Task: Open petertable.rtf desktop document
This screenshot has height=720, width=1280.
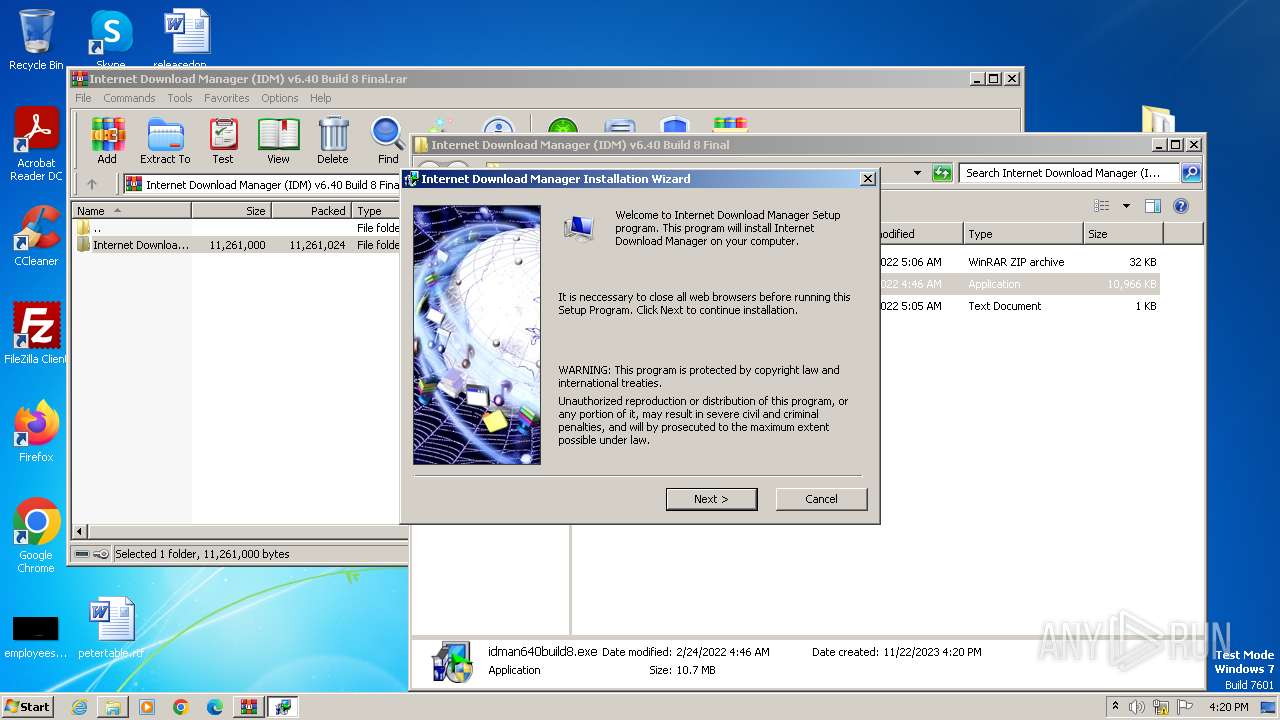Action: tap(110, 627)
